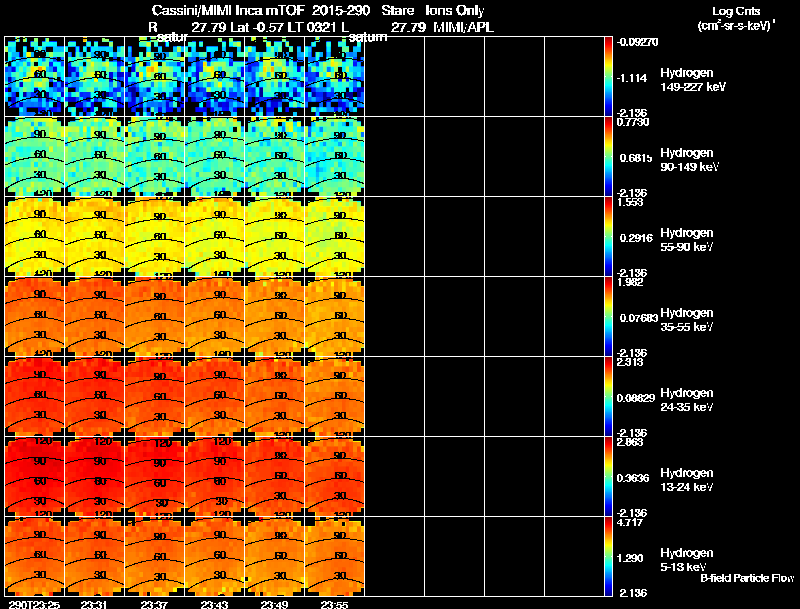Click the 4.717 scale value
Image resolution: width=800 pixels, height=609 pixels.
(x=630, y=522)
